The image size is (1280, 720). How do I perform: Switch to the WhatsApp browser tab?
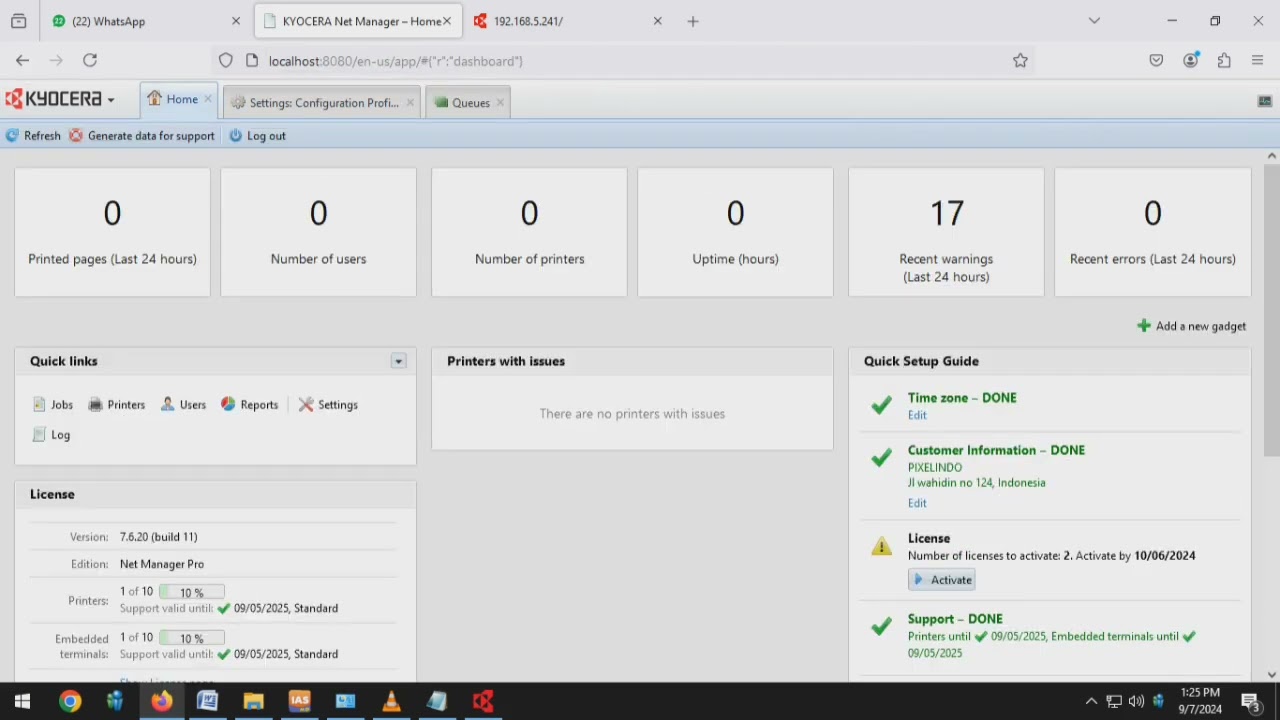[146, 21]
